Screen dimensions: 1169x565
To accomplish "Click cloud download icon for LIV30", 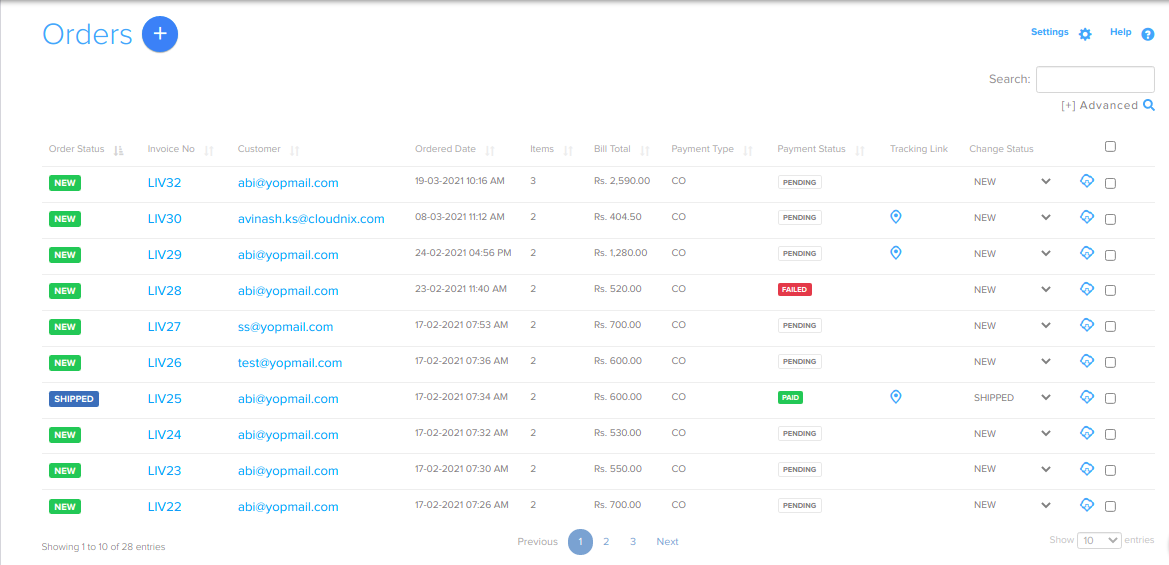I will (x=1086, y=217).
